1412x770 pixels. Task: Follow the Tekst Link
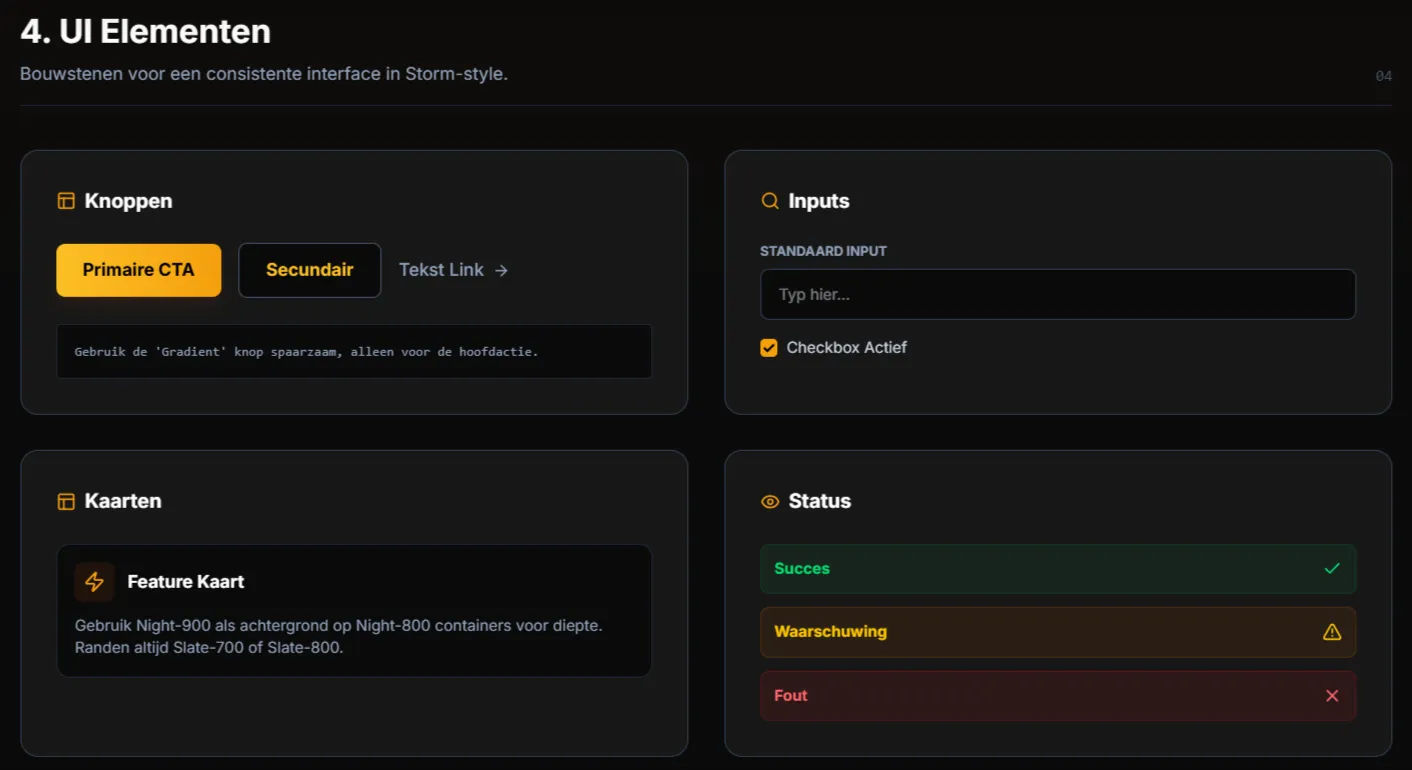click(453, 270)
